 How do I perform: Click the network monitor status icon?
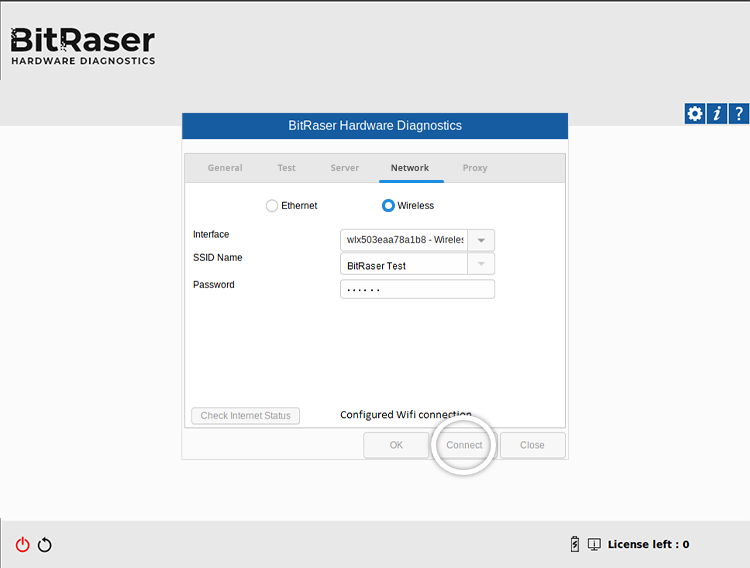point(594,544)
